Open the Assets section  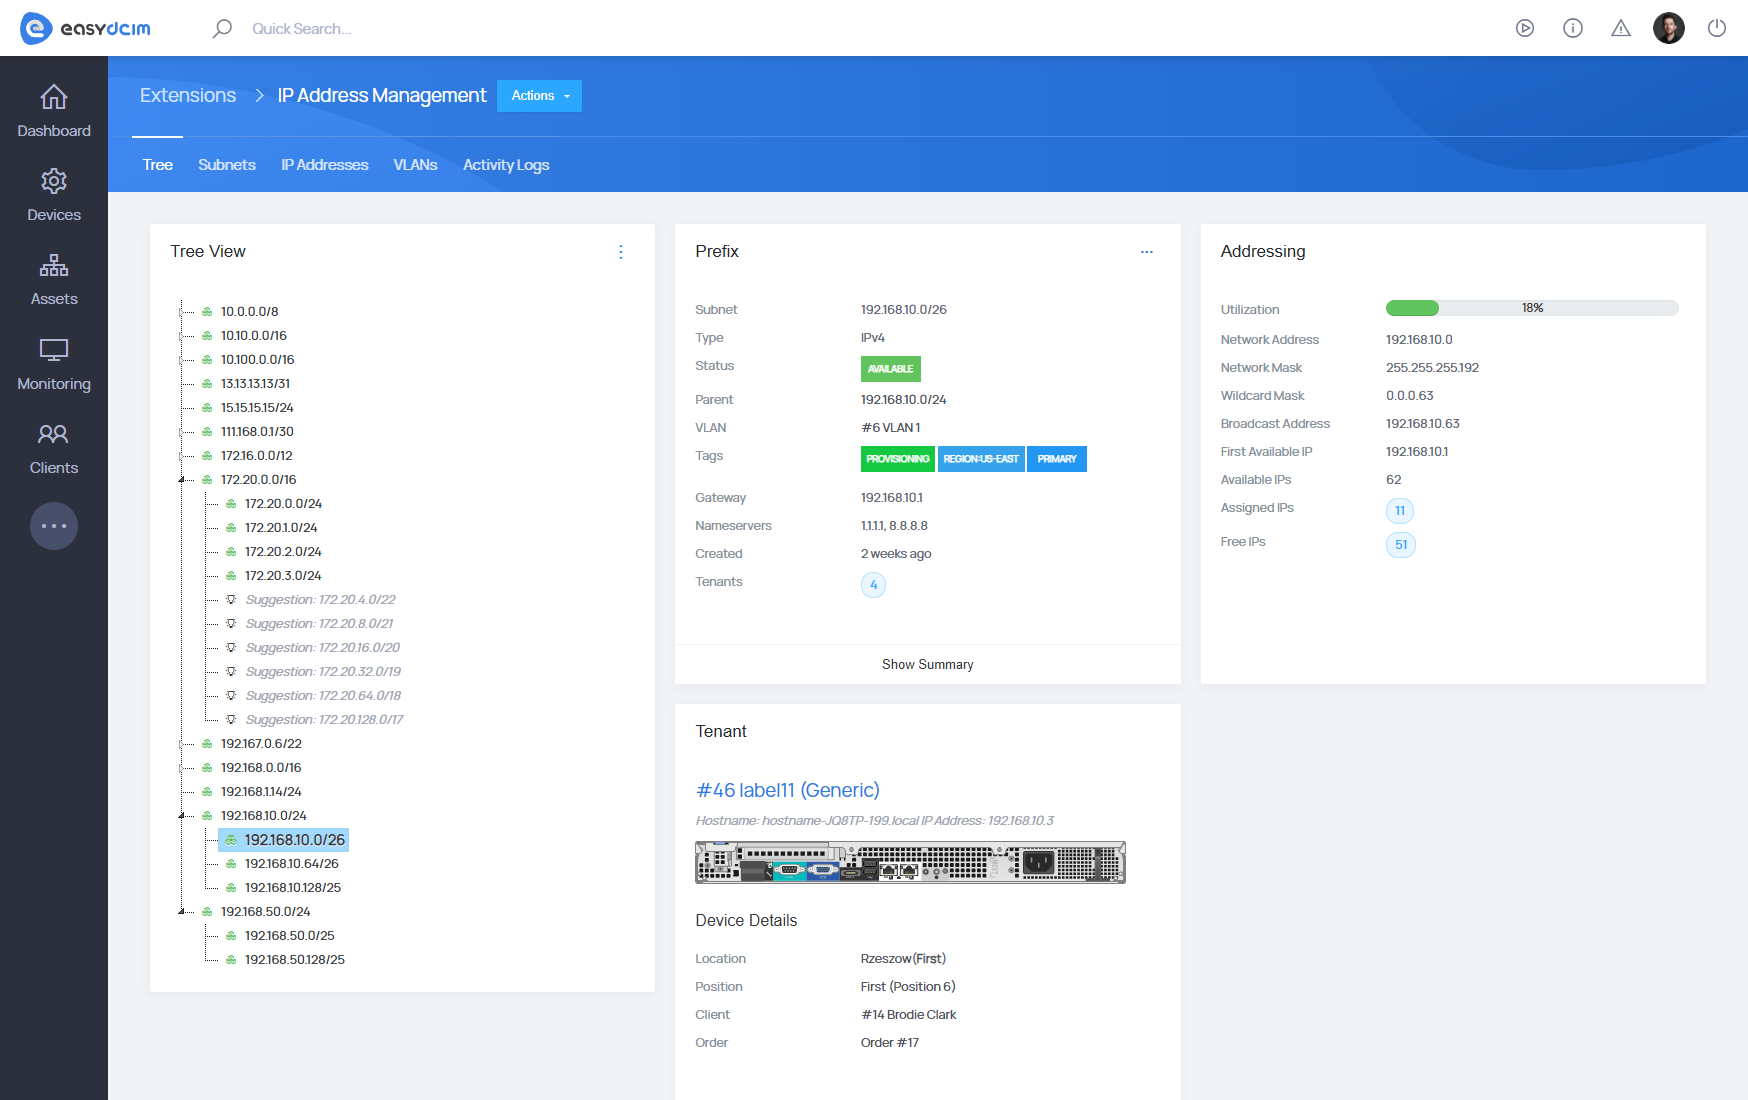(54, 279)
